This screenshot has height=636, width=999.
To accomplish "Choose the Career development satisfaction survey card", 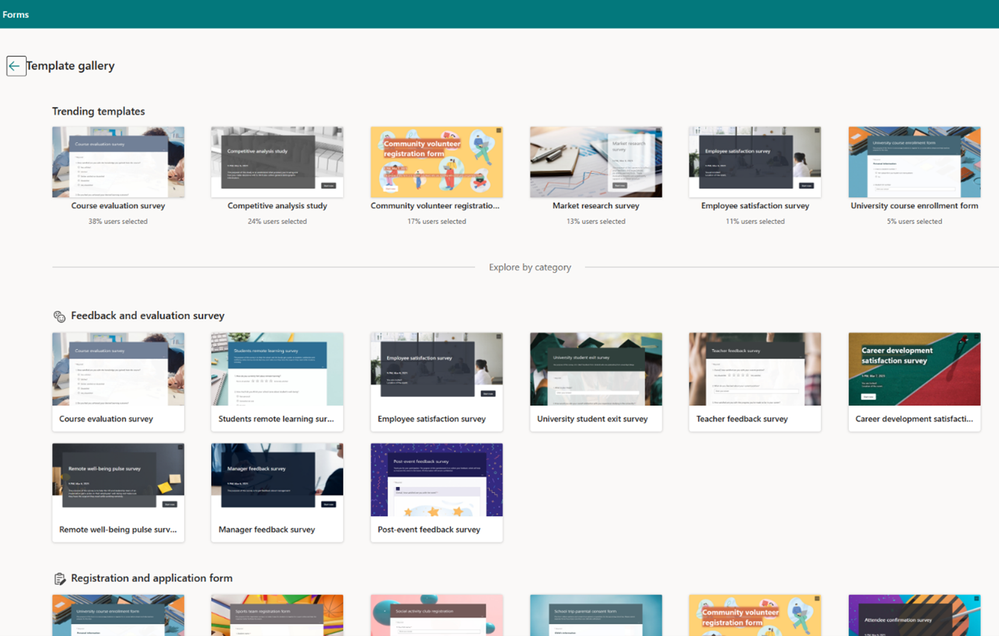I will click(914, 382).
